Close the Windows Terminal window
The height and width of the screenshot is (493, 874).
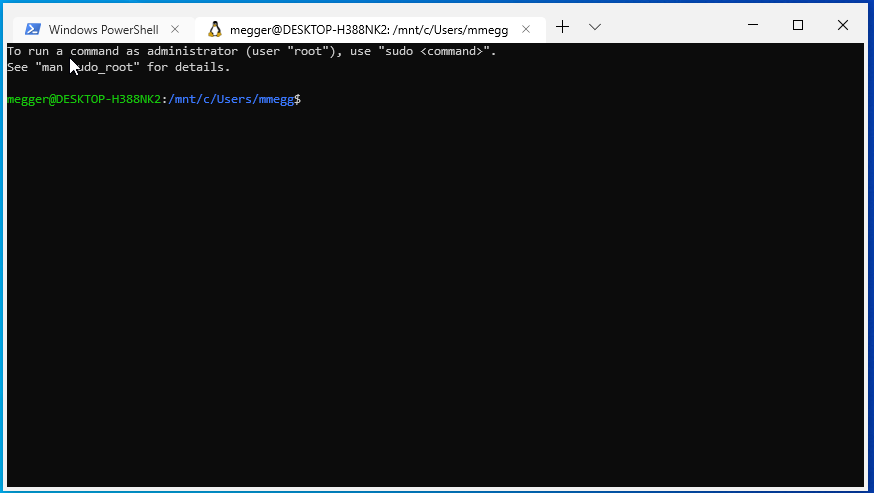pyautogui.click(x=843, y=25)
